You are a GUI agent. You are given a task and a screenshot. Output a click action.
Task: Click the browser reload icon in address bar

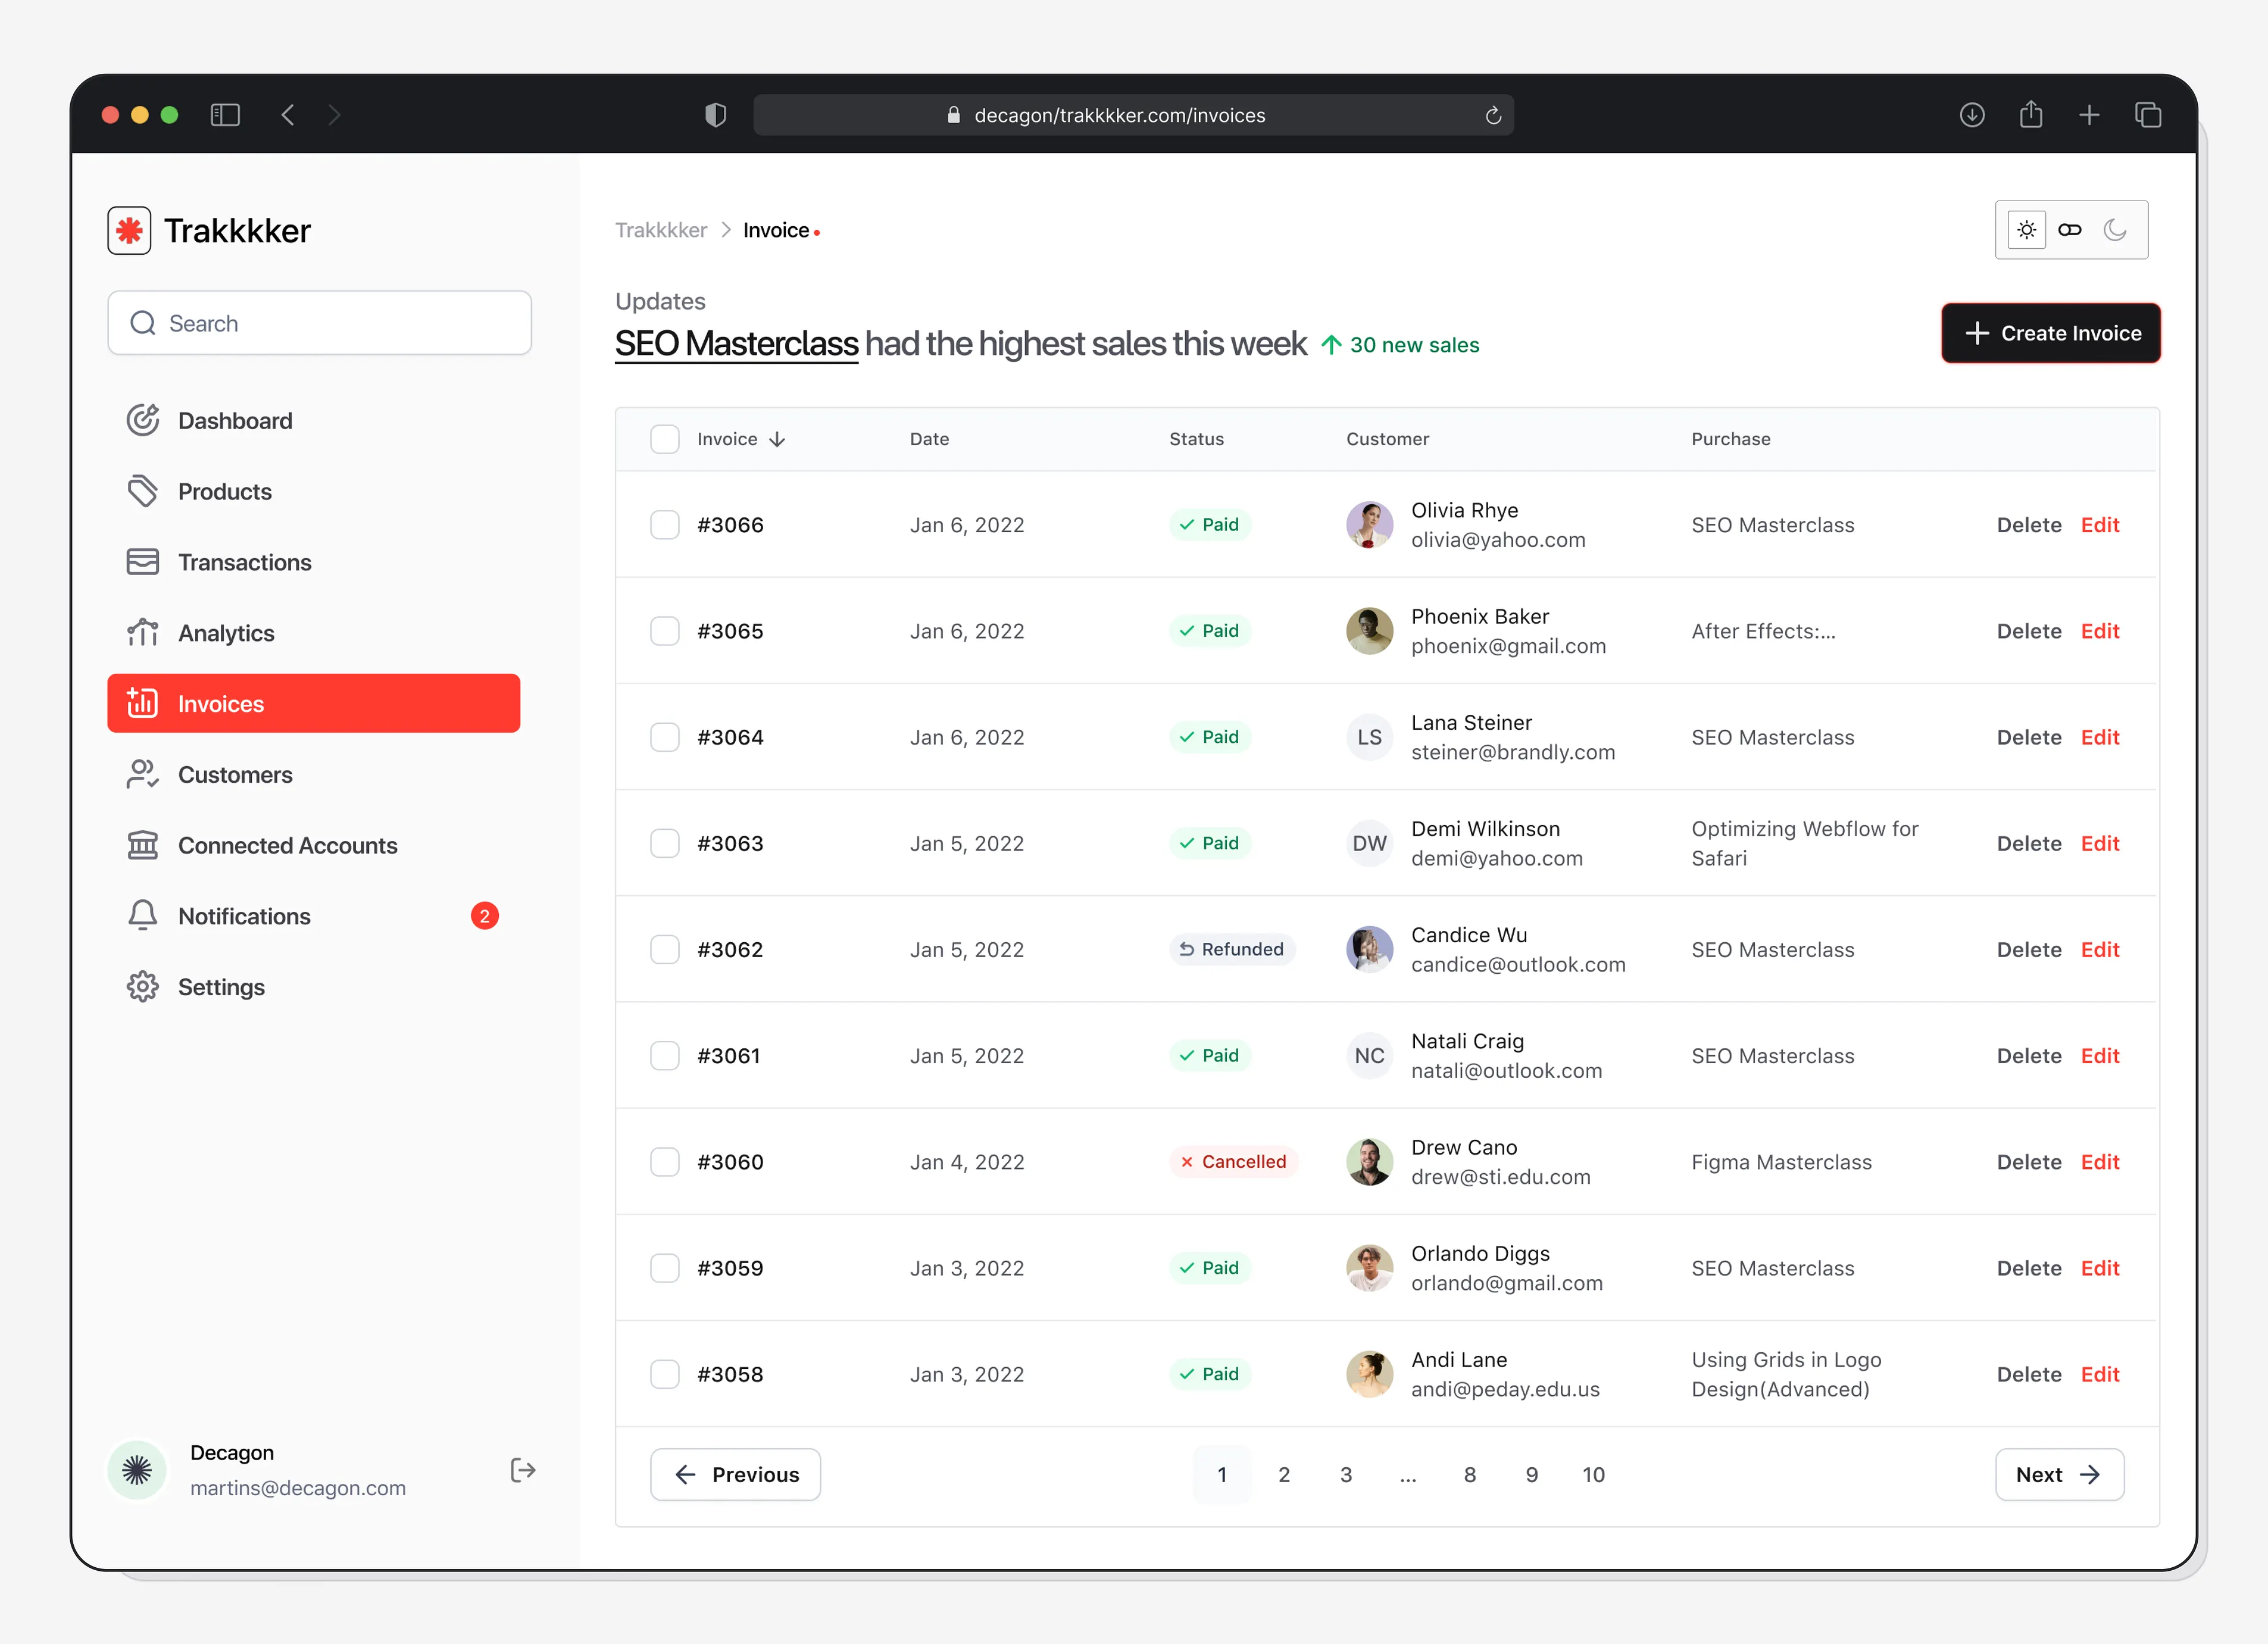click(x=1493, y=115)
